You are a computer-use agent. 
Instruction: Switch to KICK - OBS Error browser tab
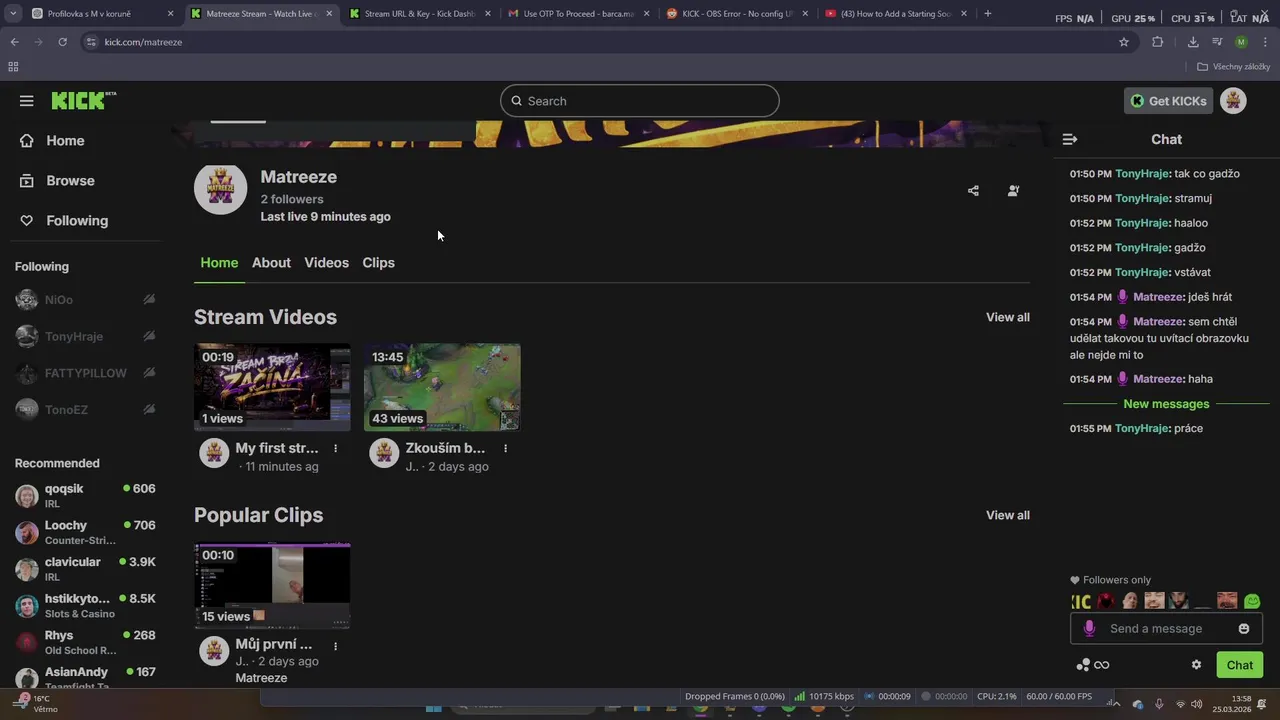[737, 14]
